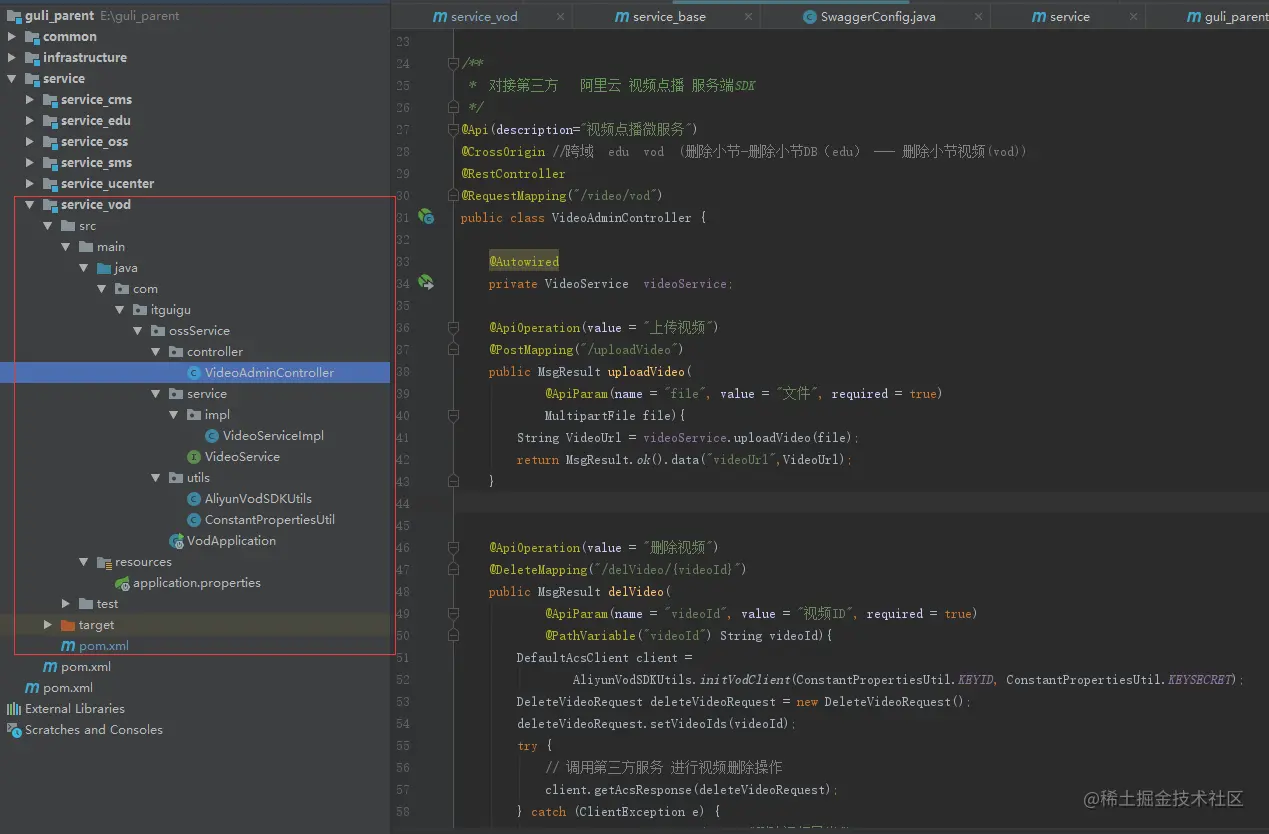Click the @Autowired annotation in the editor
The image size is (1269, 834).
524,261
